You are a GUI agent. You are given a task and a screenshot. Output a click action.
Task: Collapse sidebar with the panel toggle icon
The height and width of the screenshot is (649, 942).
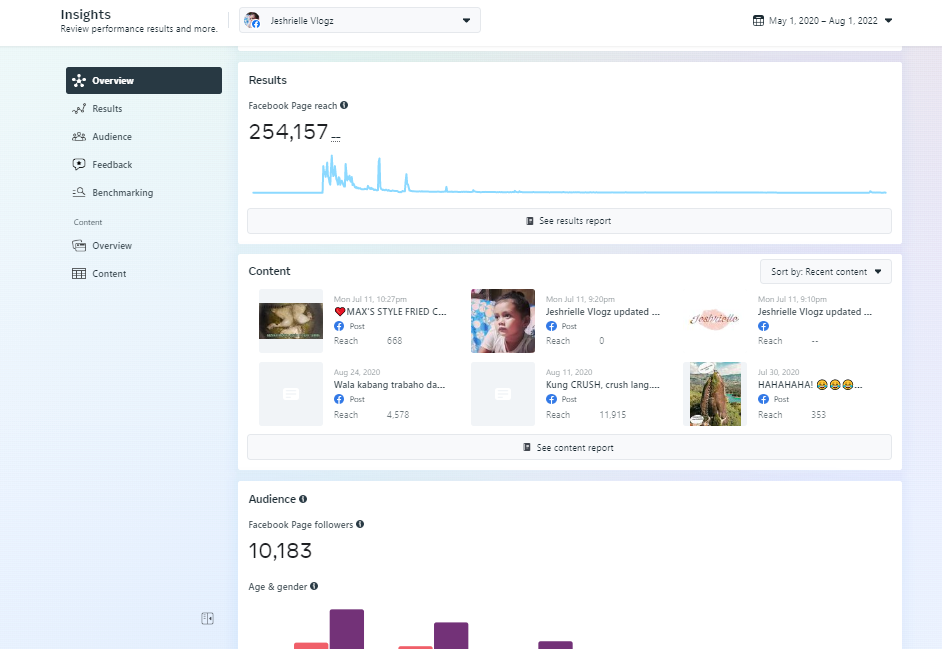[x=207, y=618]
